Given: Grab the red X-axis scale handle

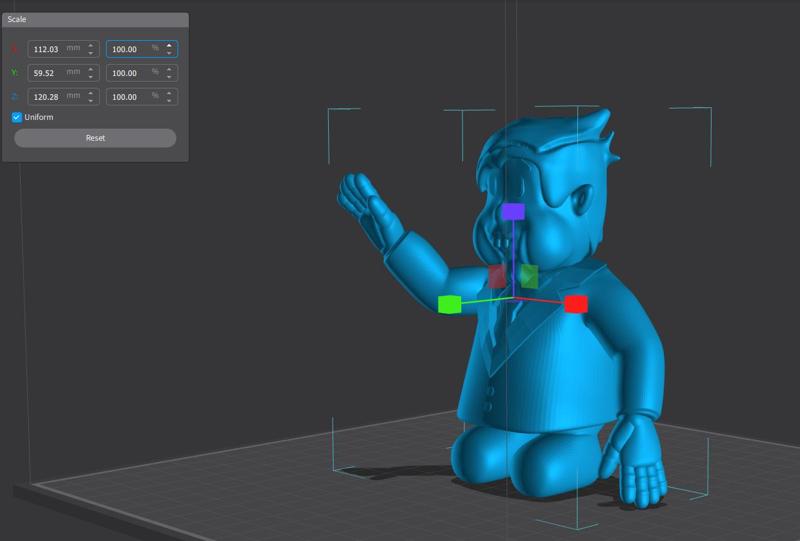Looking at the screenshot, I should pos(576,304).
